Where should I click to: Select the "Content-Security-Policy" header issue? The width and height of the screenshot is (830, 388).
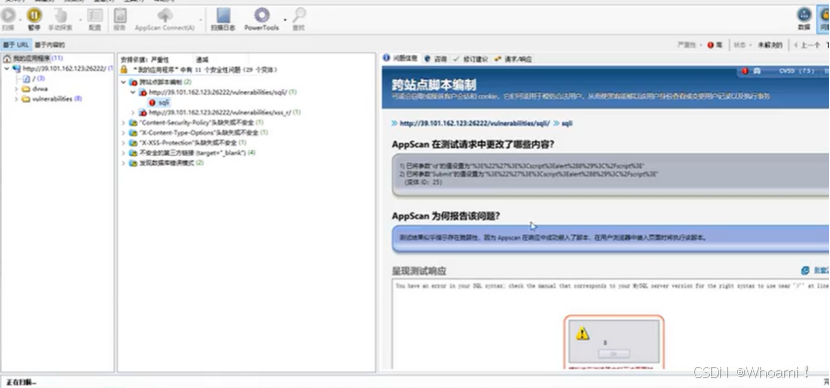(x=196, y=123)
